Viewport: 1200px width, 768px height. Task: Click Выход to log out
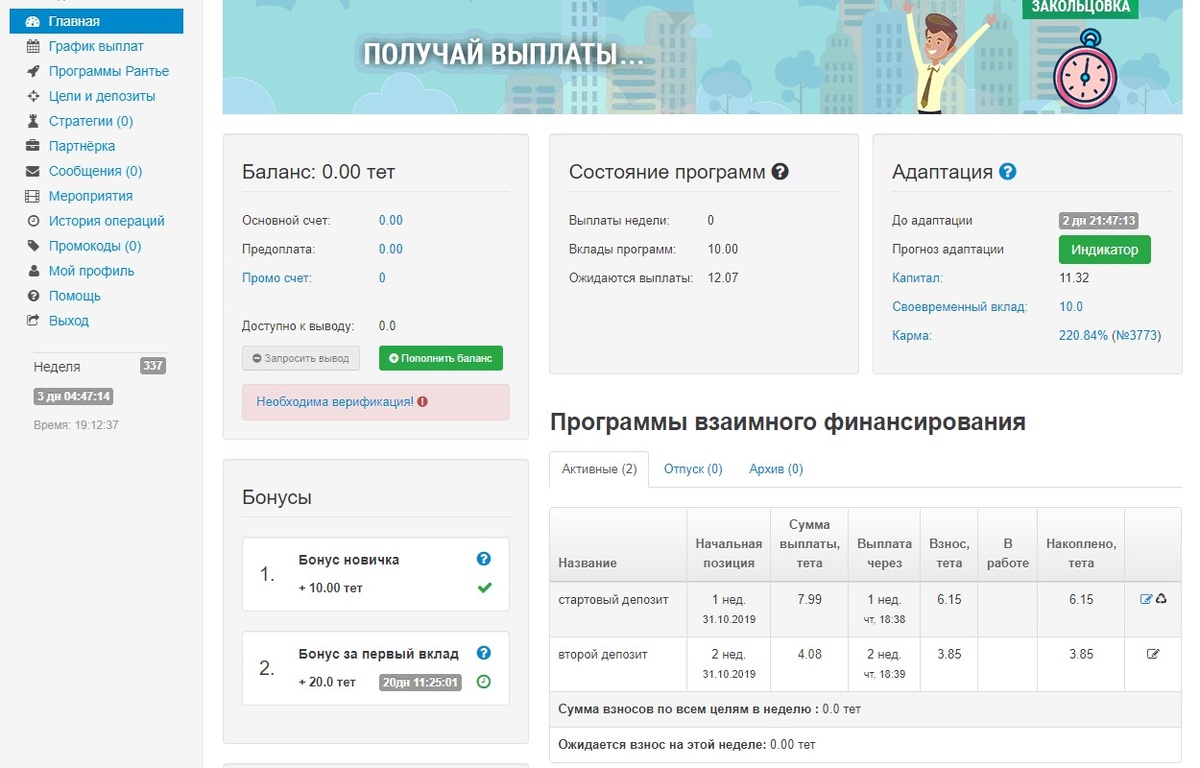click(69, 321)
